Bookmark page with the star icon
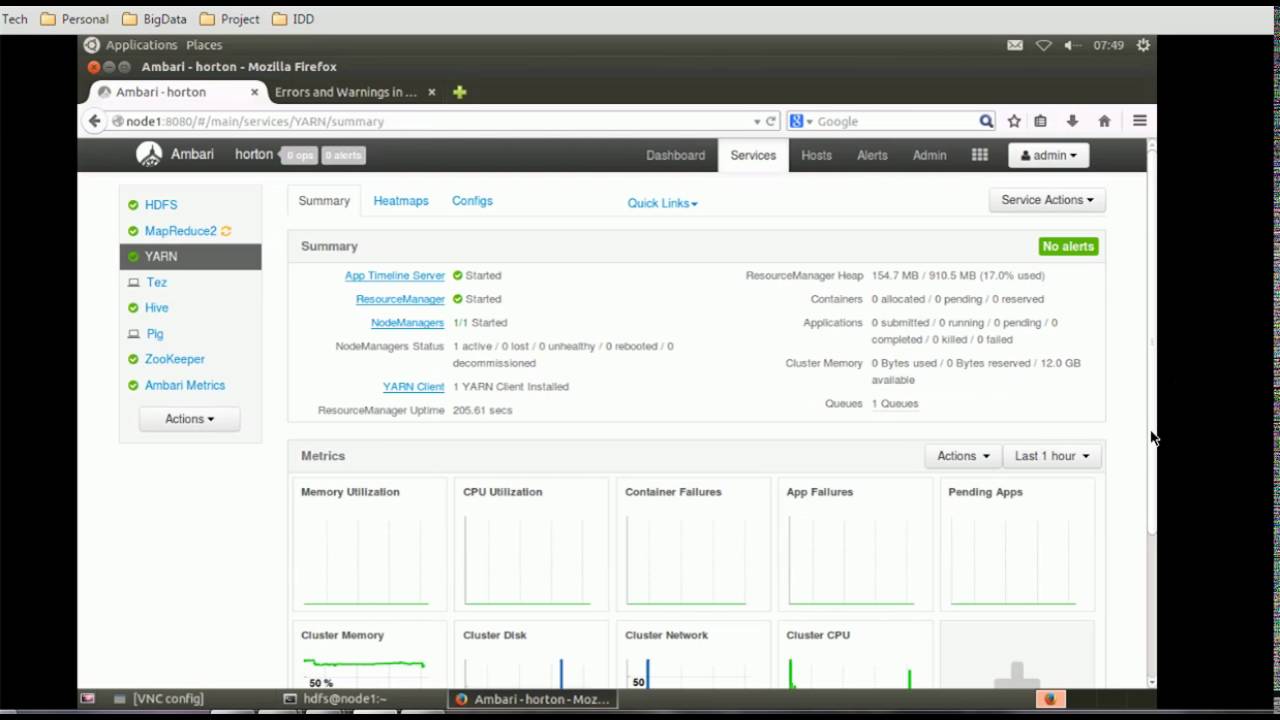This screenshot has height=720, width=1280. (1014, 121)
